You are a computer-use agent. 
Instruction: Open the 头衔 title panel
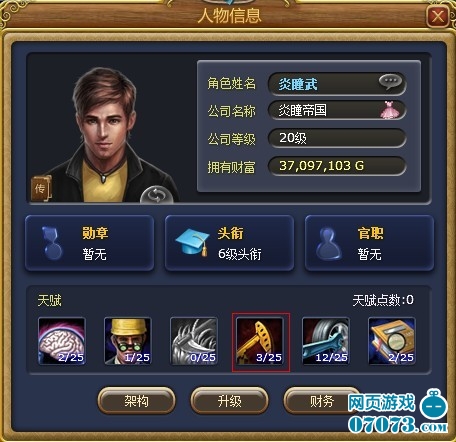tap(229, 243)
